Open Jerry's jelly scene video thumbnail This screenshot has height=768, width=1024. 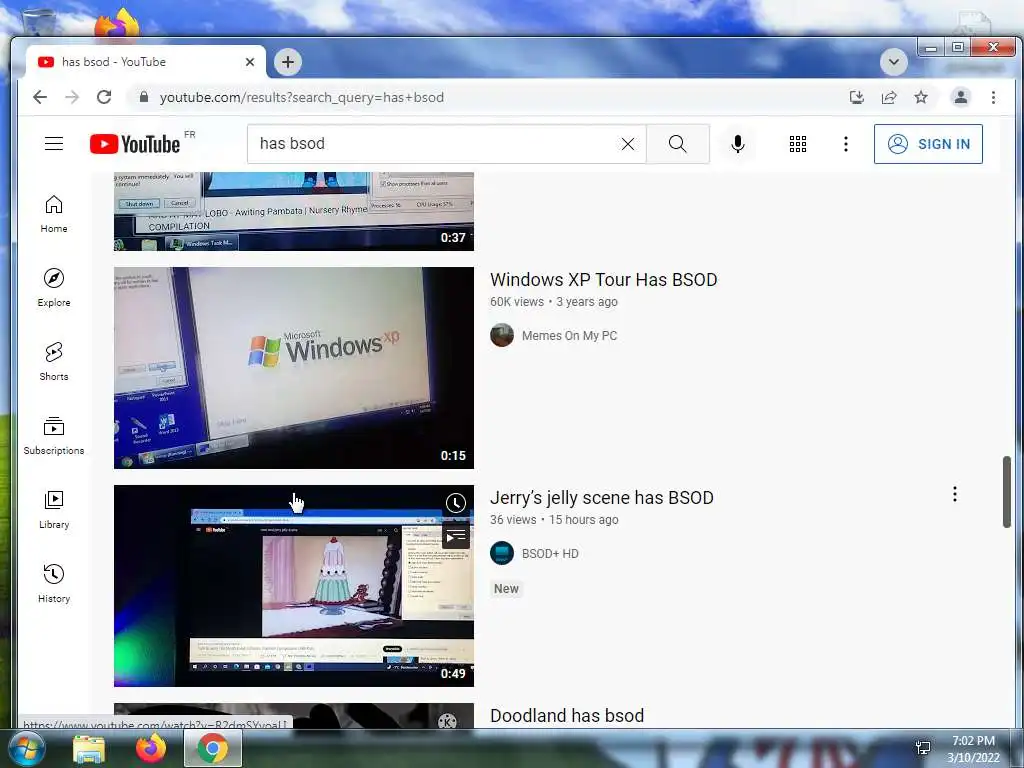click(x=294, y=586)
